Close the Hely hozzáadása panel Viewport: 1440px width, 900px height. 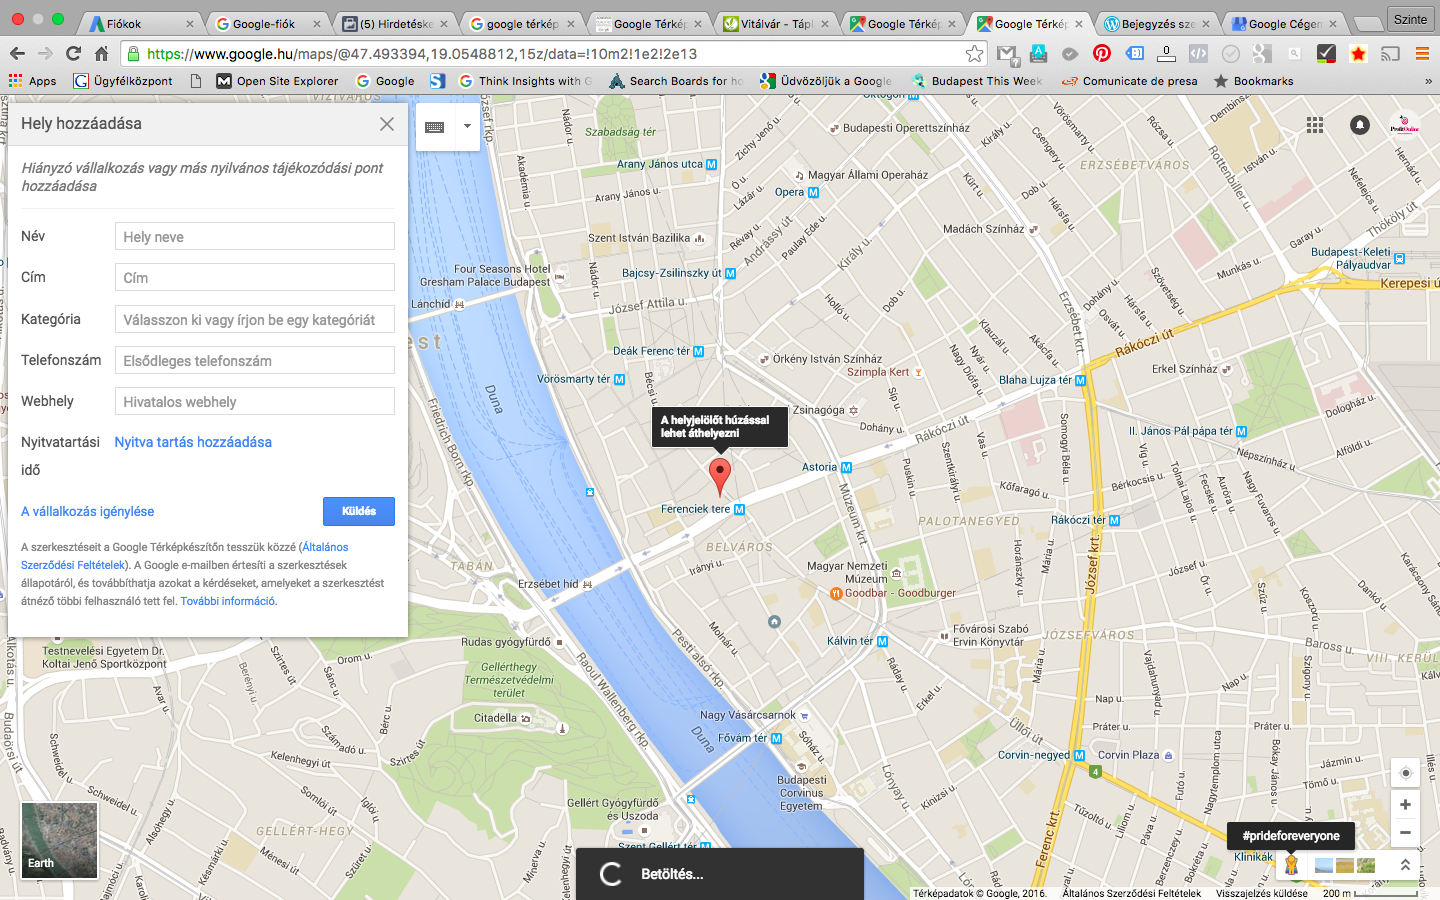pyautogui.click(x=387, y=124)
